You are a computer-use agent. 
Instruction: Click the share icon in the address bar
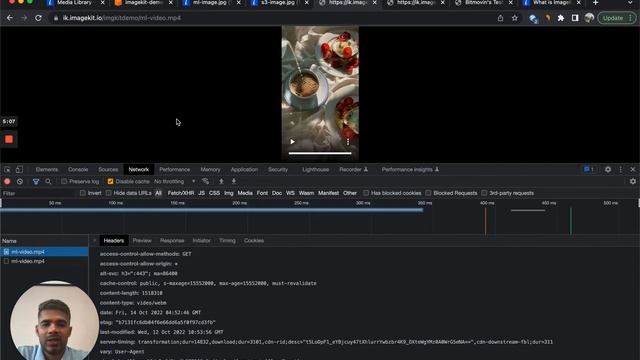500,18
